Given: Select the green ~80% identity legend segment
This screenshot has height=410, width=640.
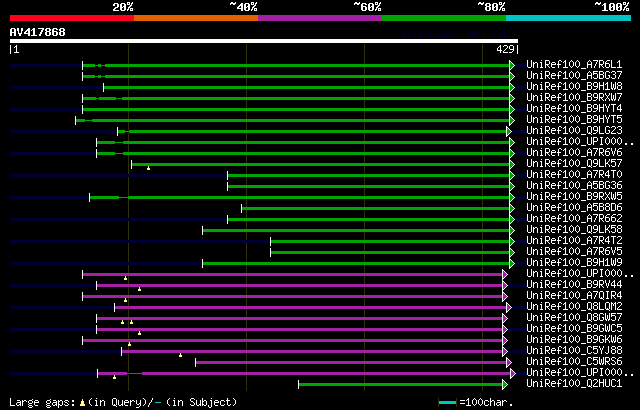Looking at the screenshot, I should pyautogui.click(x=444, y=18).
